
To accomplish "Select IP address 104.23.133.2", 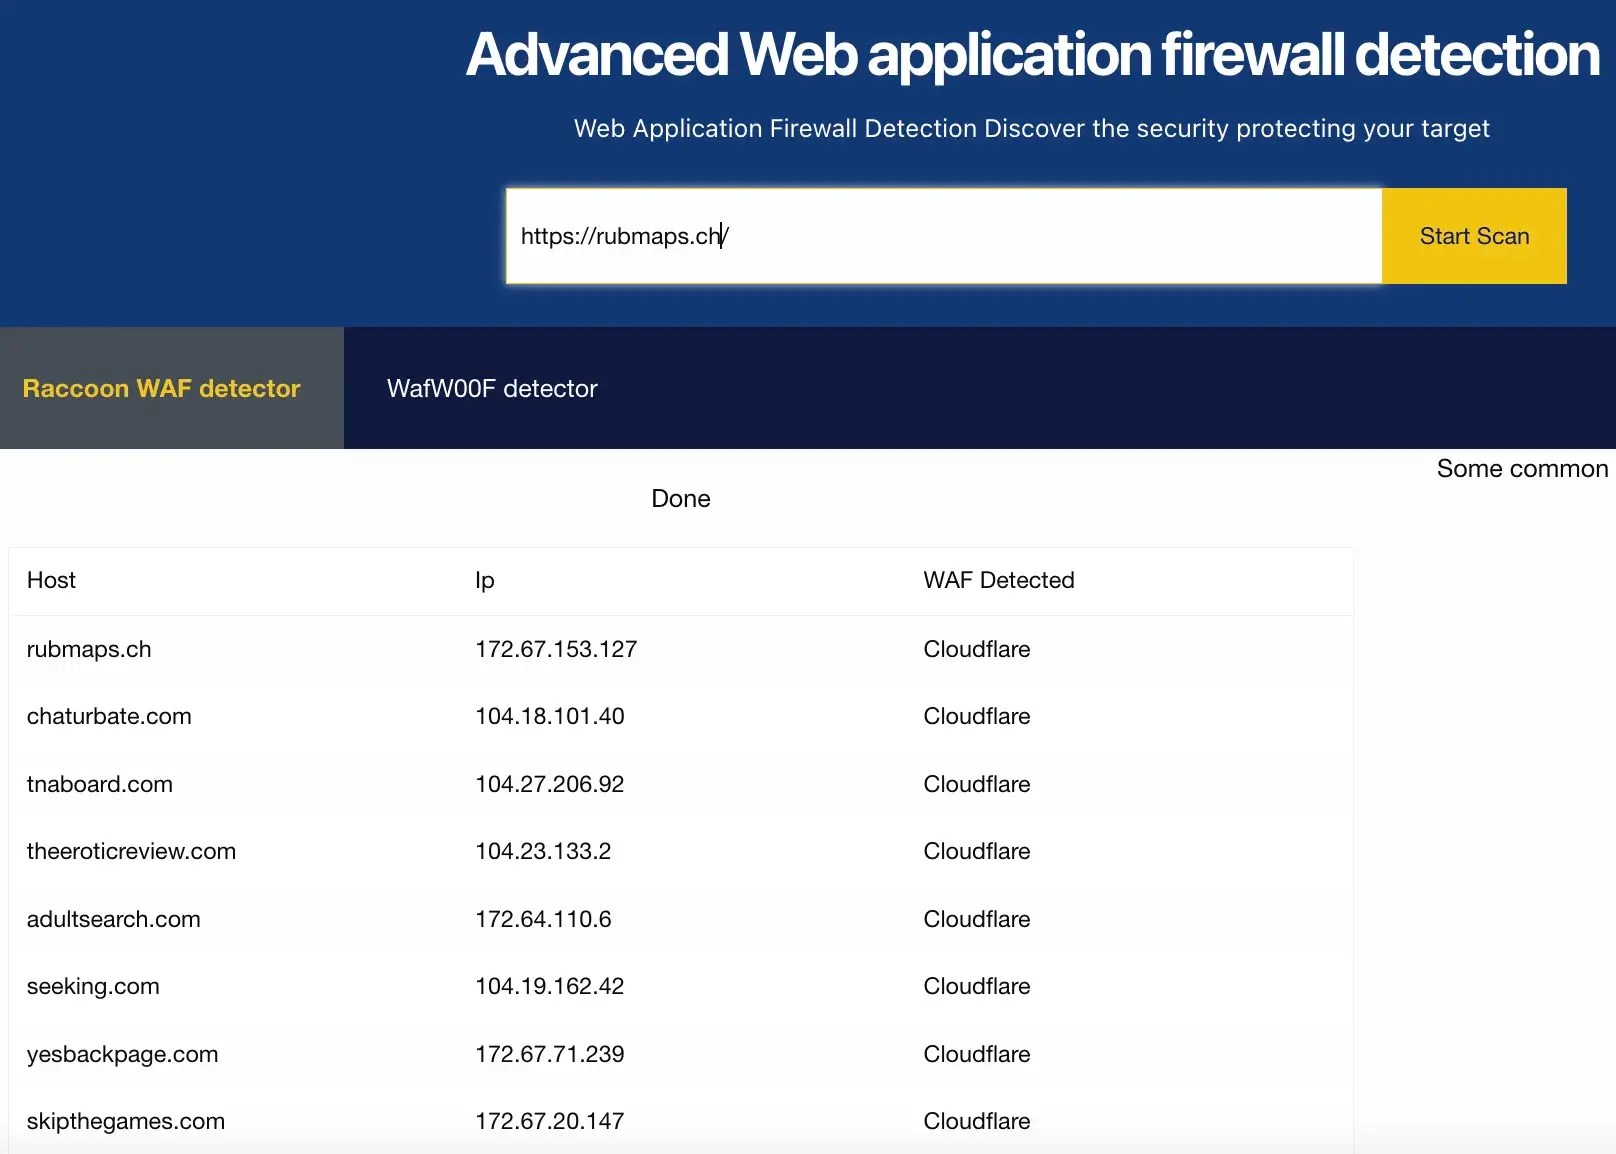I will coord(543,851).
